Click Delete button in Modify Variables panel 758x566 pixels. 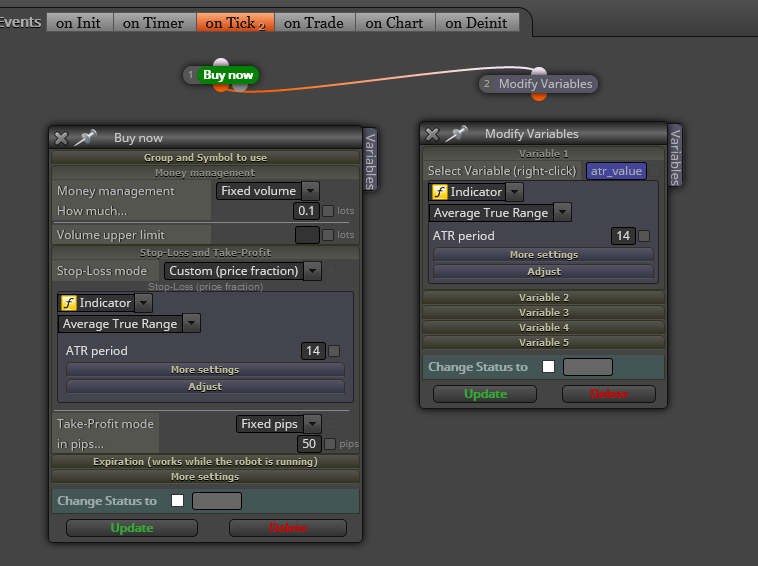[609, 394]
